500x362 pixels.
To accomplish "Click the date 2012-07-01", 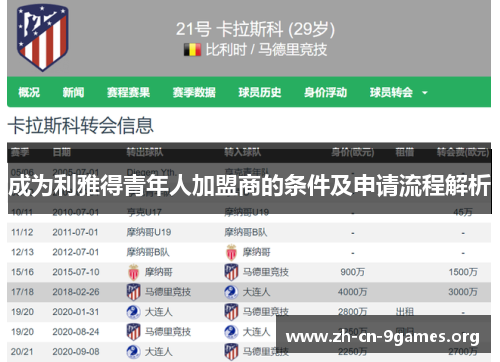I will tap(76, 252).
